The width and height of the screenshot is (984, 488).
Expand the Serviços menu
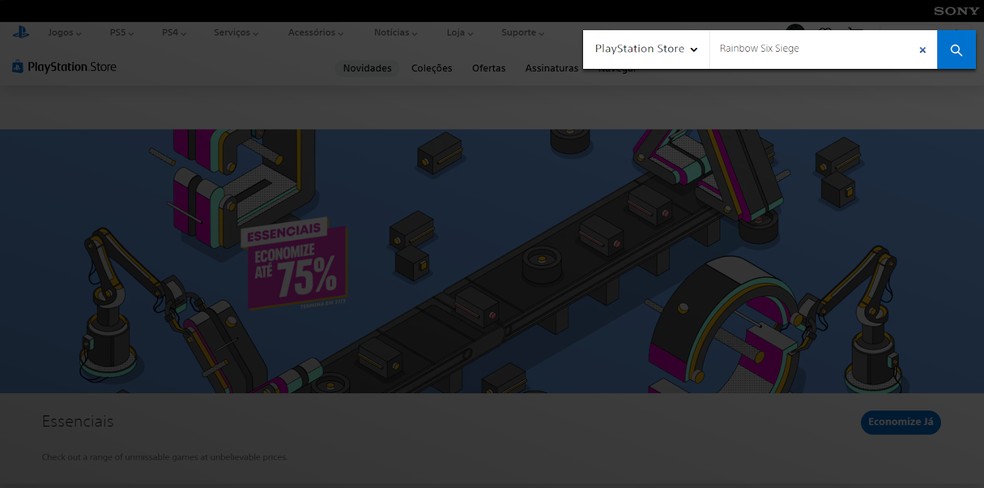tap(236, 33)
